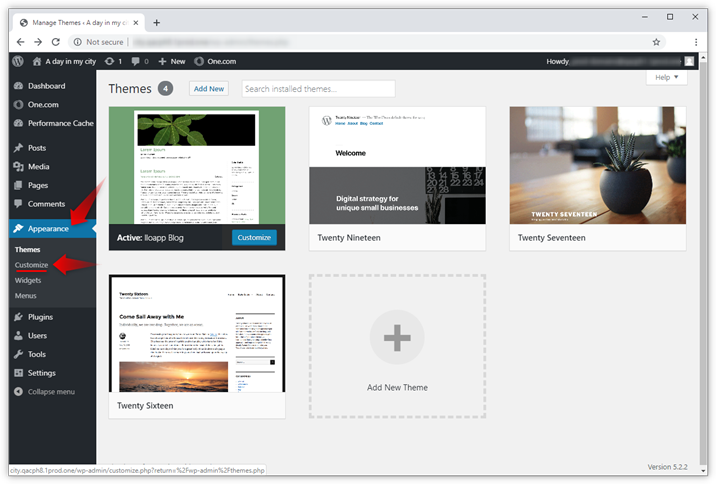Click the plus New icon in admin bar
This screenshot has width=716, height=484.
coord(162,61)
